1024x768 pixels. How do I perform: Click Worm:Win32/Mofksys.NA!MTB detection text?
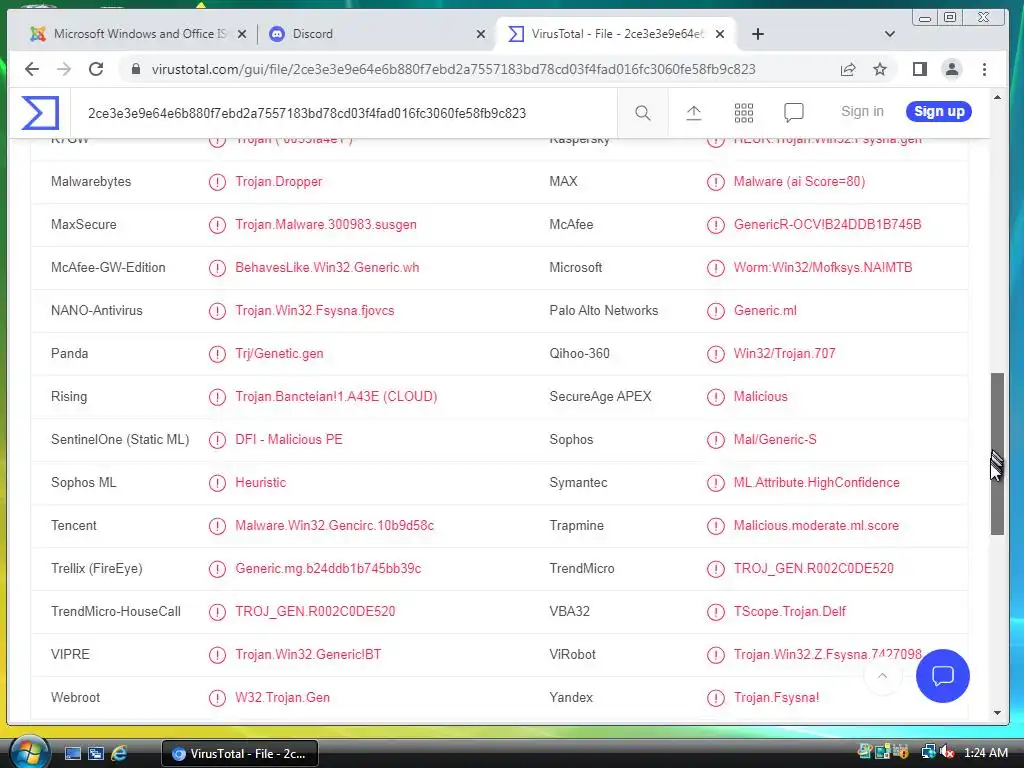[x=823, y=268]
